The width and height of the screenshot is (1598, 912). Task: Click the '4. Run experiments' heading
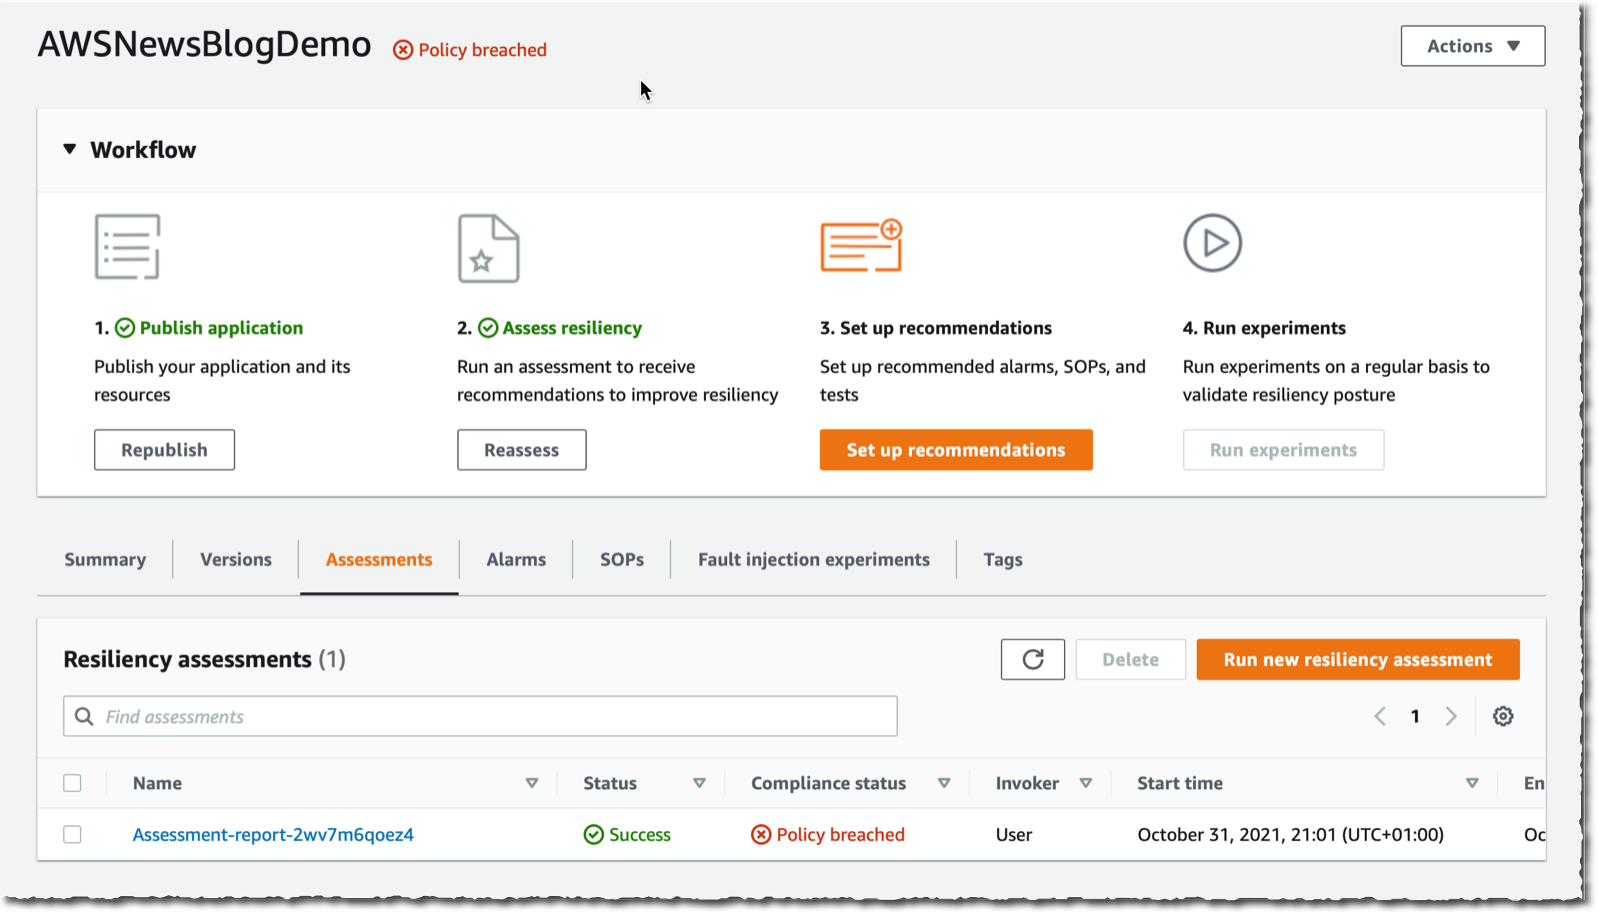click(x=1264, y=328)
